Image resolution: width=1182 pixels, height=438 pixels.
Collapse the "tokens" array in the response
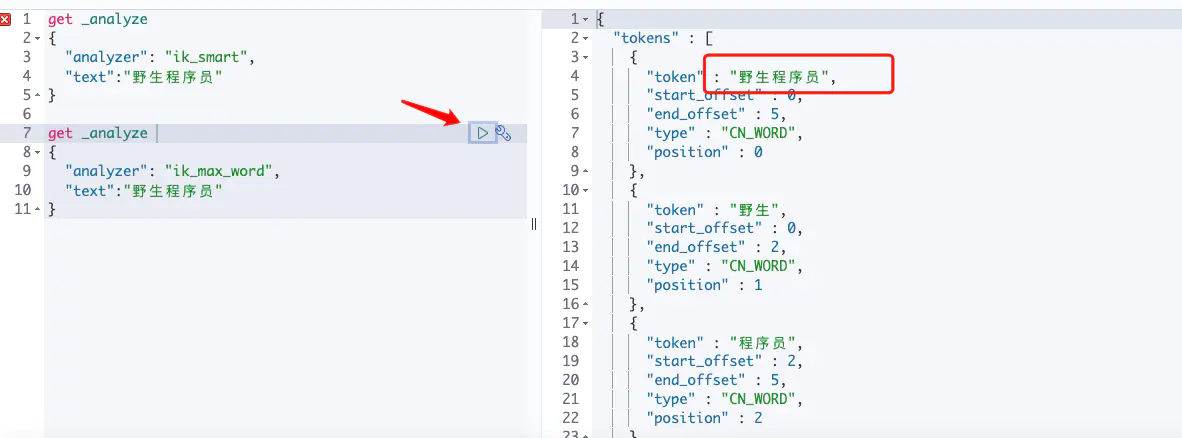[585, 38]
